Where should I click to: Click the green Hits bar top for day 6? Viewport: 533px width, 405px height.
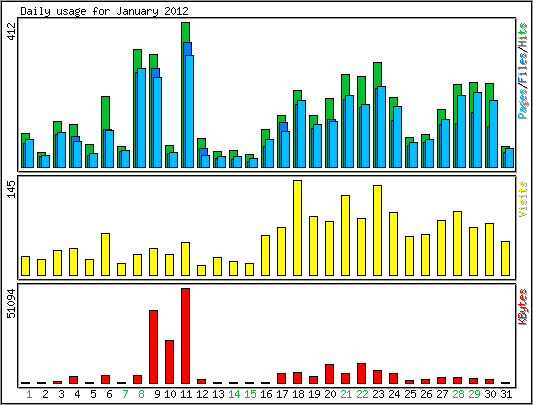point(106,113)
